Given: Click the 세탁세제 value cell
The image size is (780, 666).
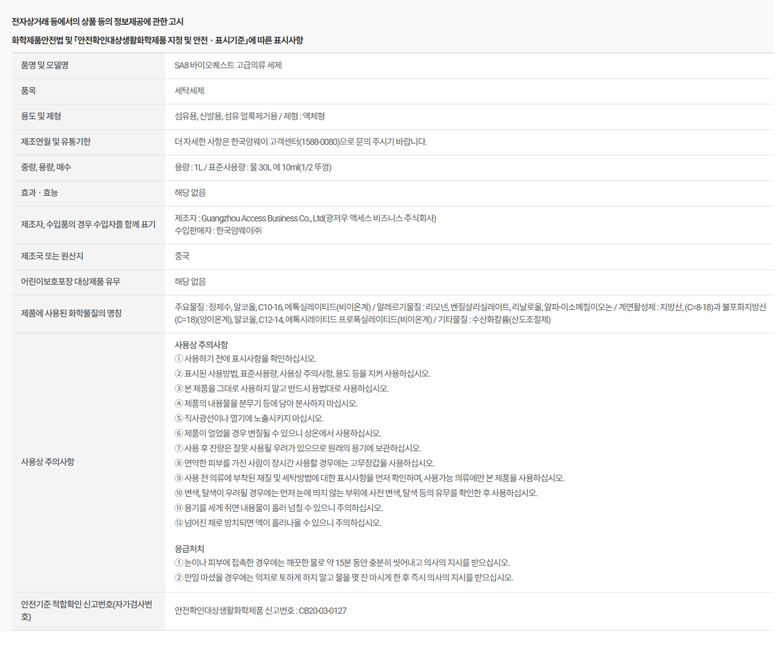Looking at the screenshot, I should tap(190, 90).
